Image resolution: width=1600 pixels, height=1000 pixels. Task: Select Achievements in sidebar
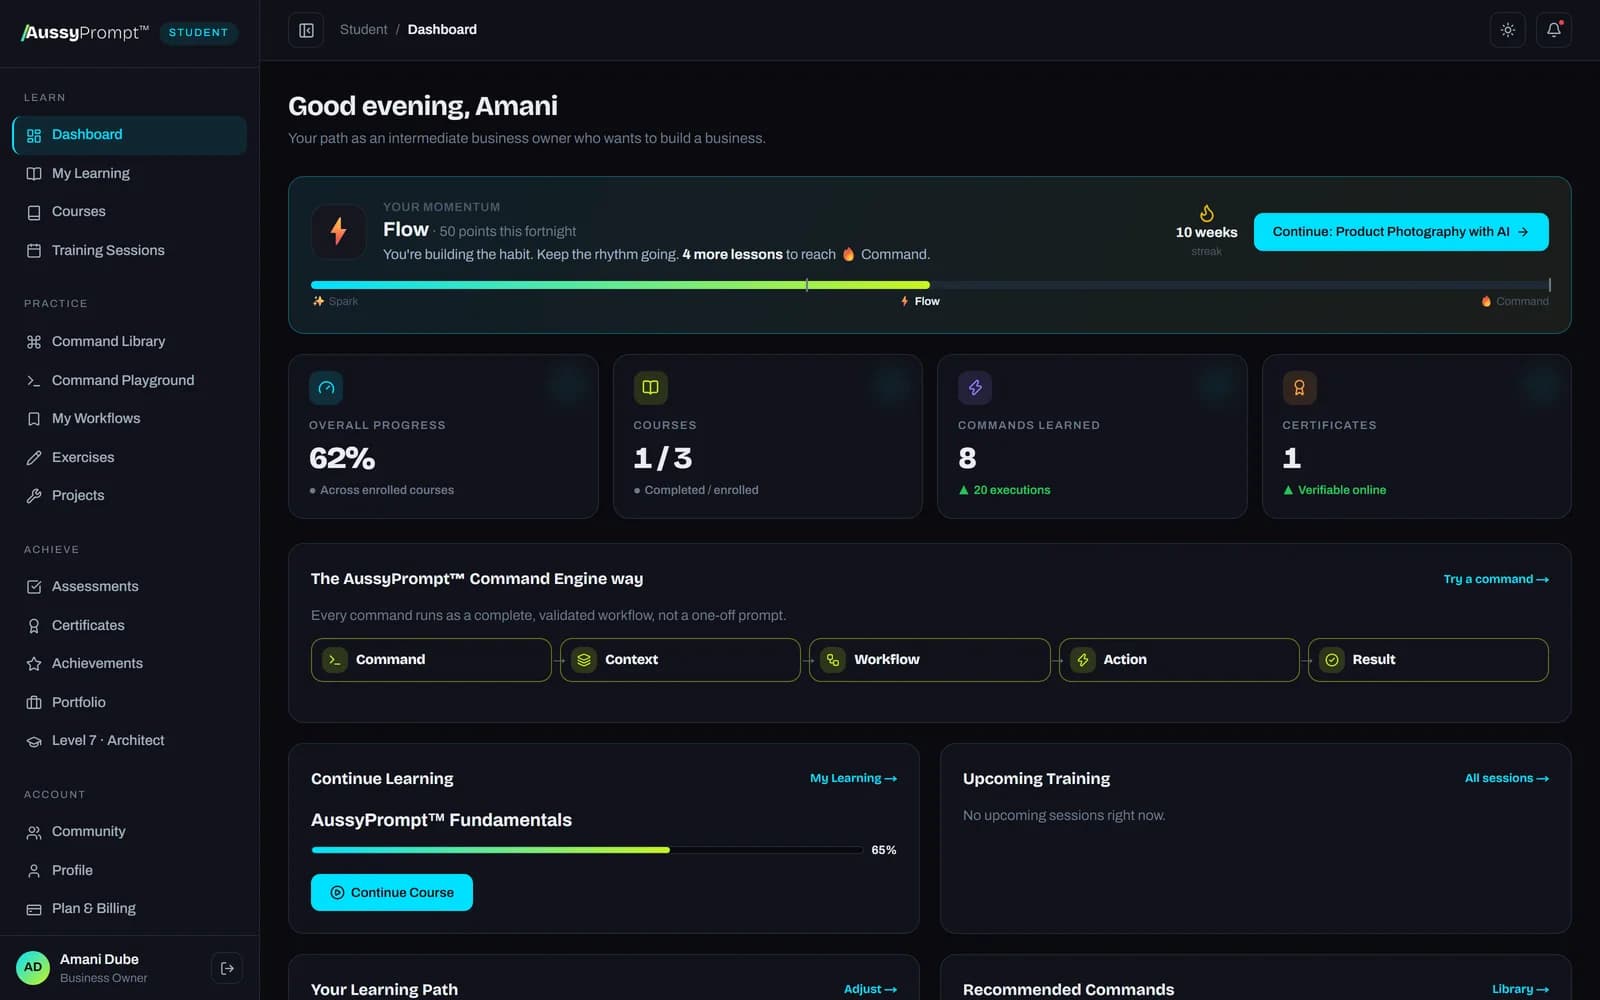(x=129, y=664)
